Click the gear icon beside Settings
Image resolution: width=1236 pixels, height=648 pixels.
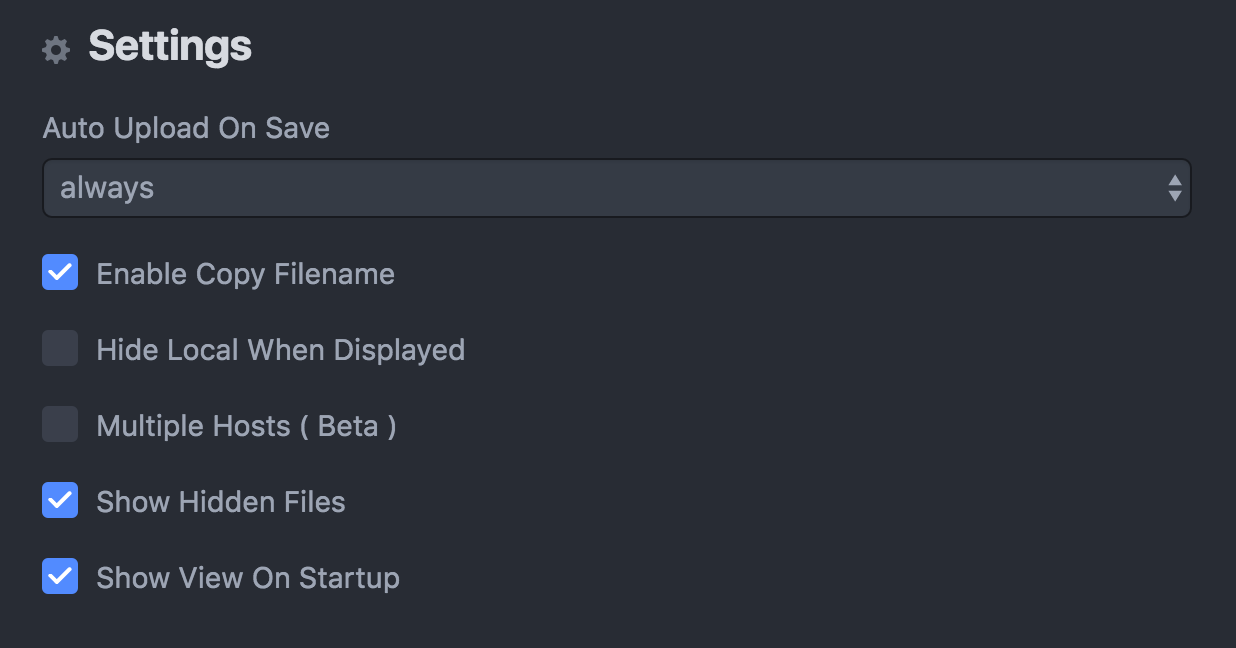(x=56, y=50)
